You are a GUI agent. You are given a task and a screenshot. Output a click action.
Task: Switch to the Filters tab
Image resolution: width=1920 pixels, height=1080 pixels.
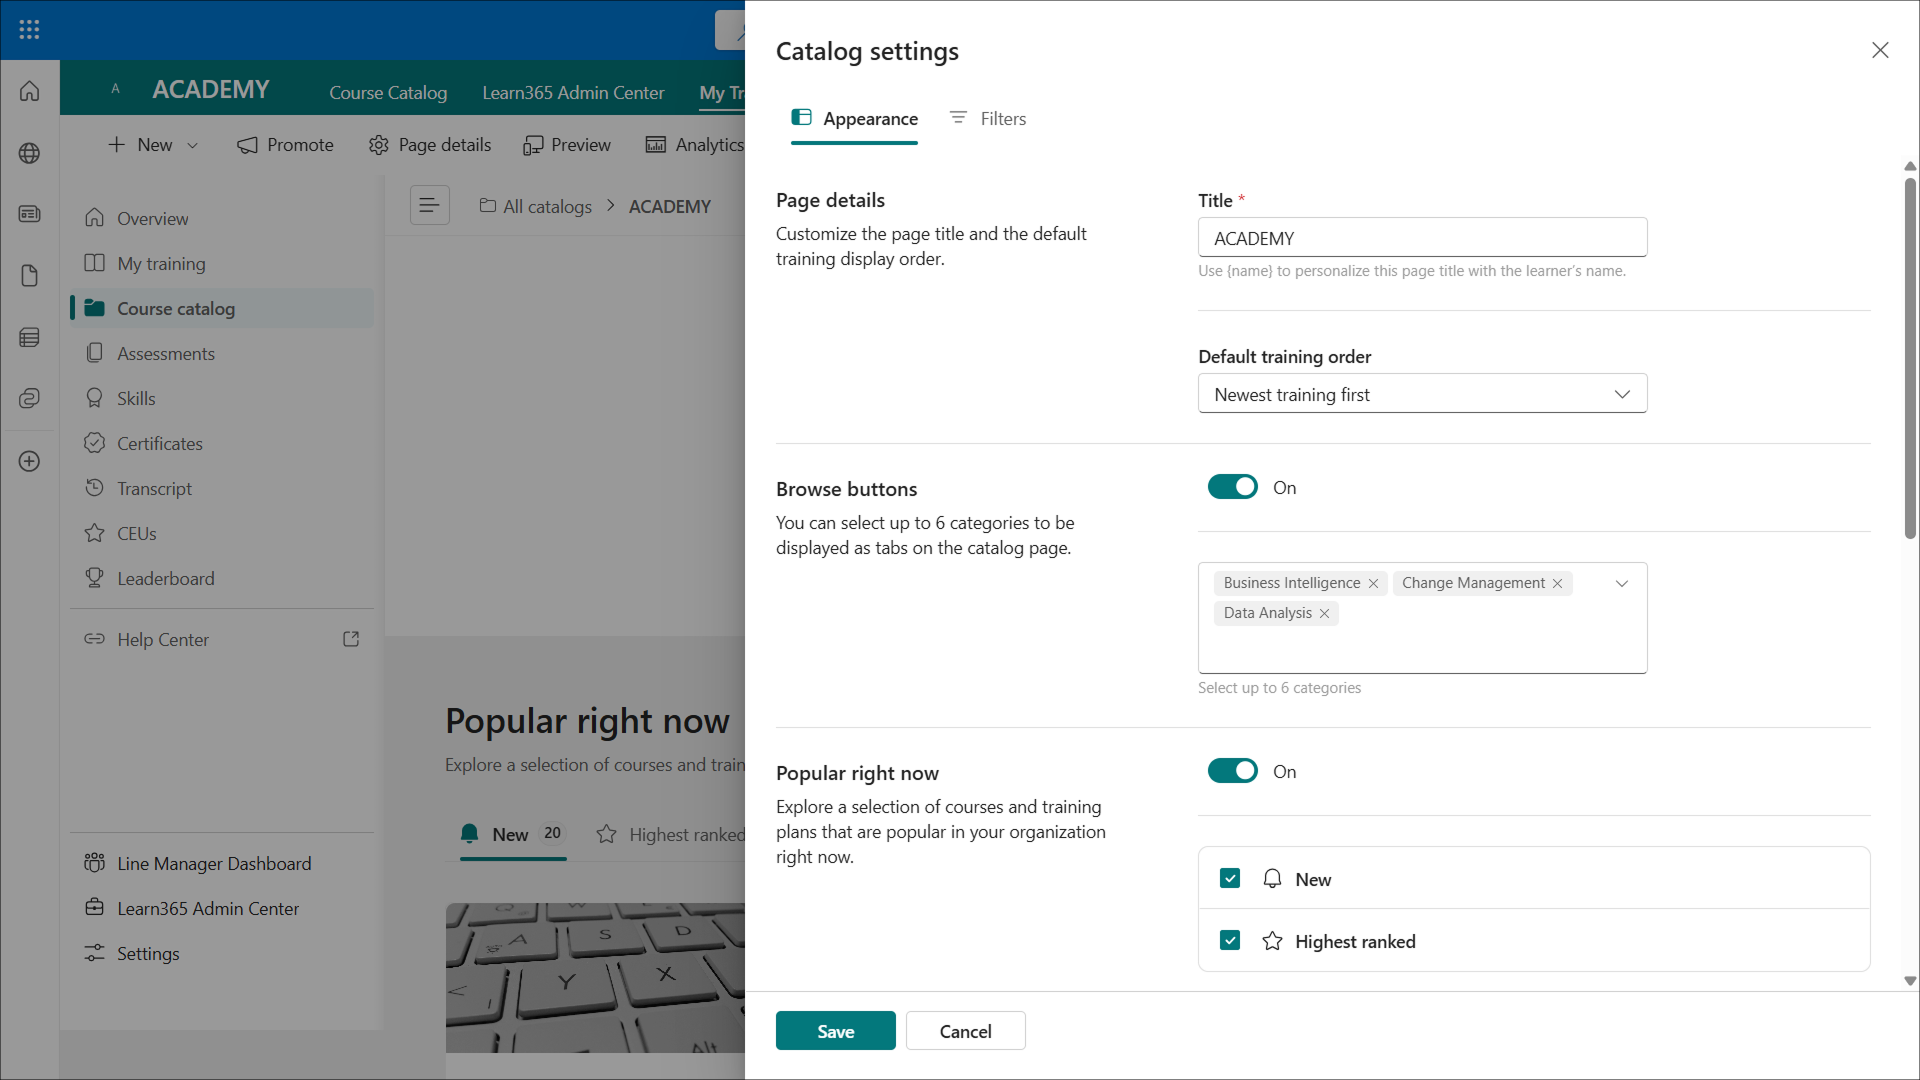point(988,119)
